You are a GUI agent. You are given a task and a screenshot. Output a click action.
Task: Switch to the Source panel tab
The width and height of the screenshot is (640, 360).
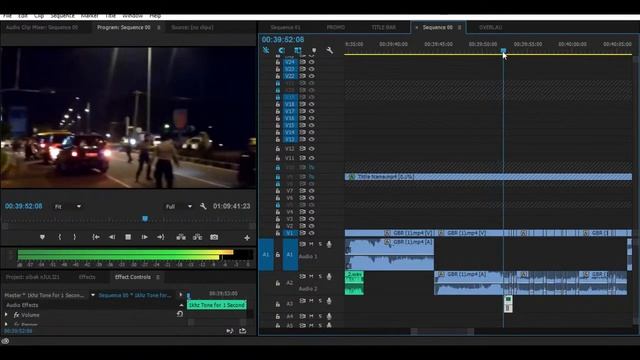tap(192, 27)
